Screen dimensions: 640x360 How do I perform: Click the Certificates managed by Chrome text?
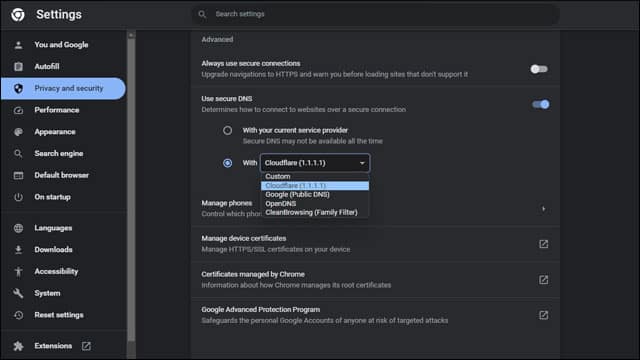[x=253, y=274]
